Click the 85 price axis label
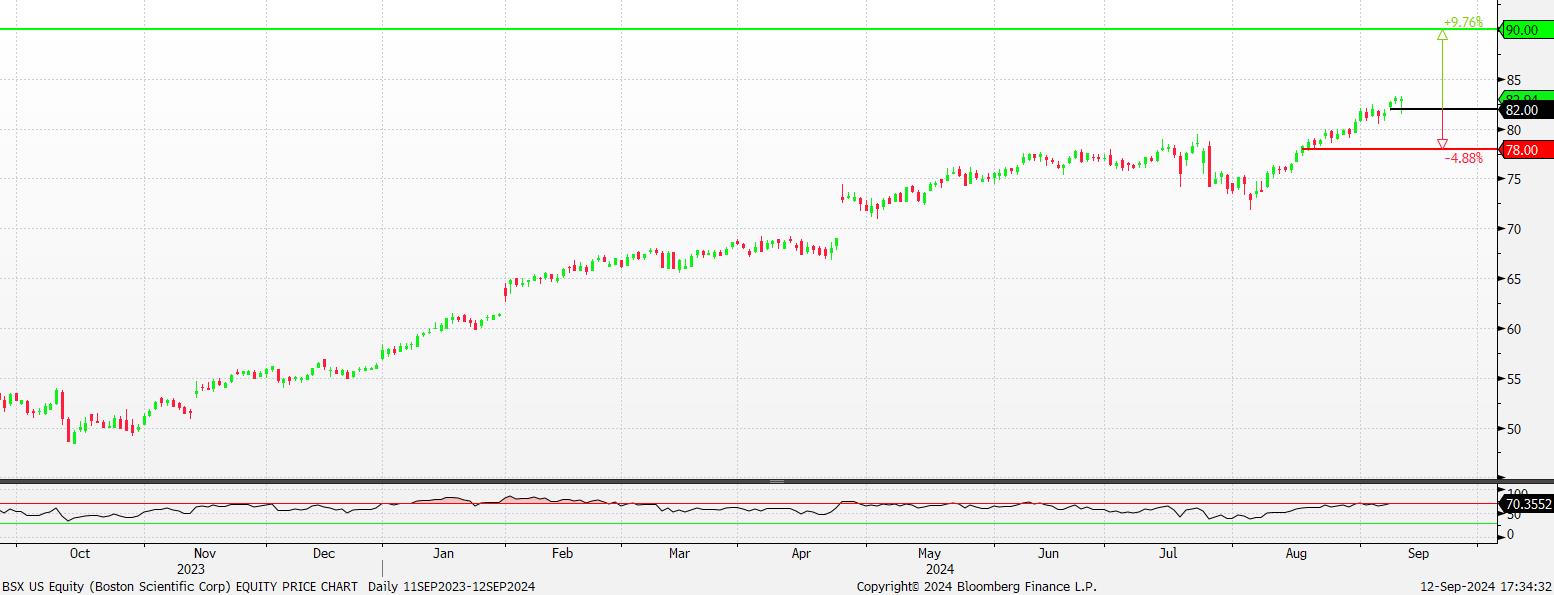The height and width of the screenshot is (595, 1554). [1514, 80]
